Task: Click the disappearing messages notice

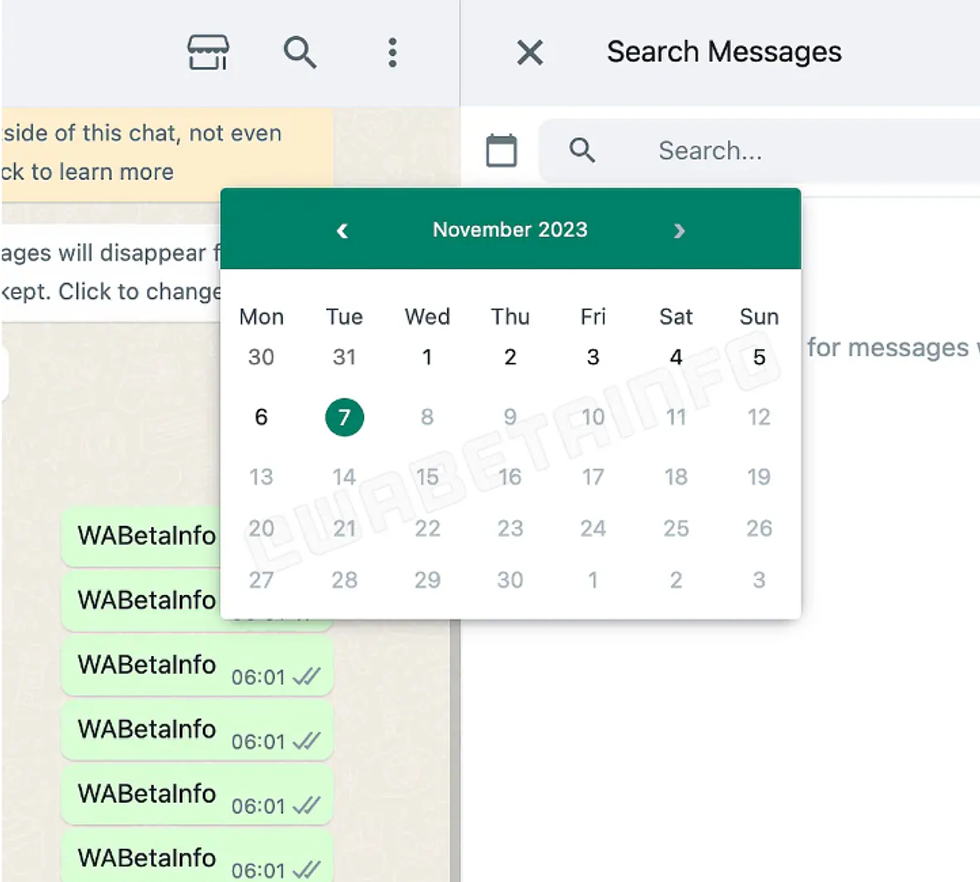Action: pyautogui.click(x=112, y=272)
